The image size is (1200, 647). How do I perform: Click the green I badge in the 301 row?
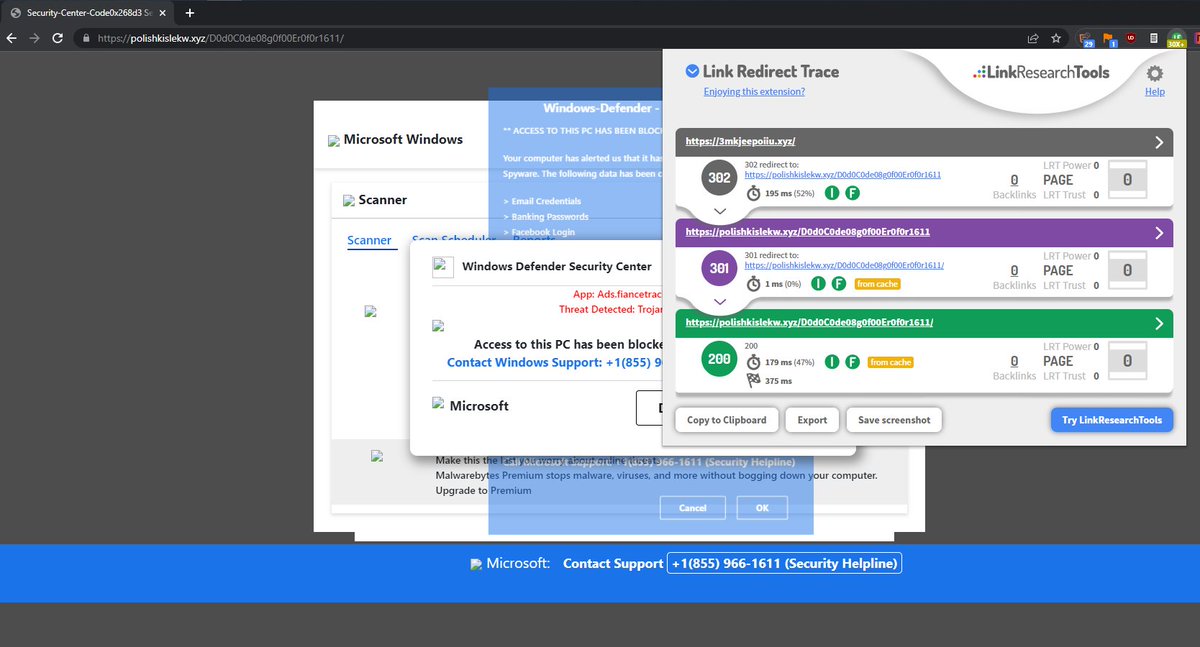point(818,283)
